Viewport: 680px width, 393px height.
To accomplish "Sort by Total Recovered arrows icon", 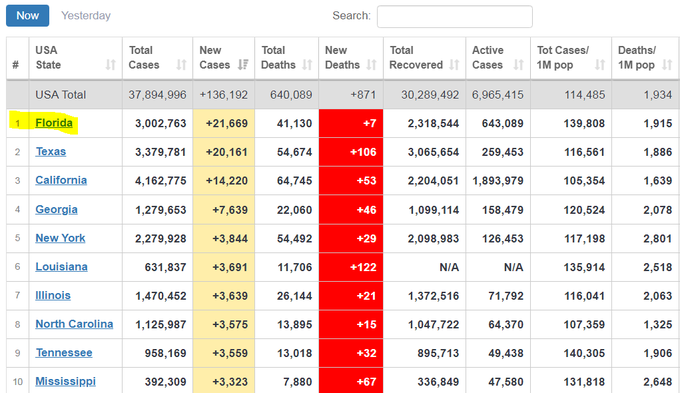I will coord(454,65).
